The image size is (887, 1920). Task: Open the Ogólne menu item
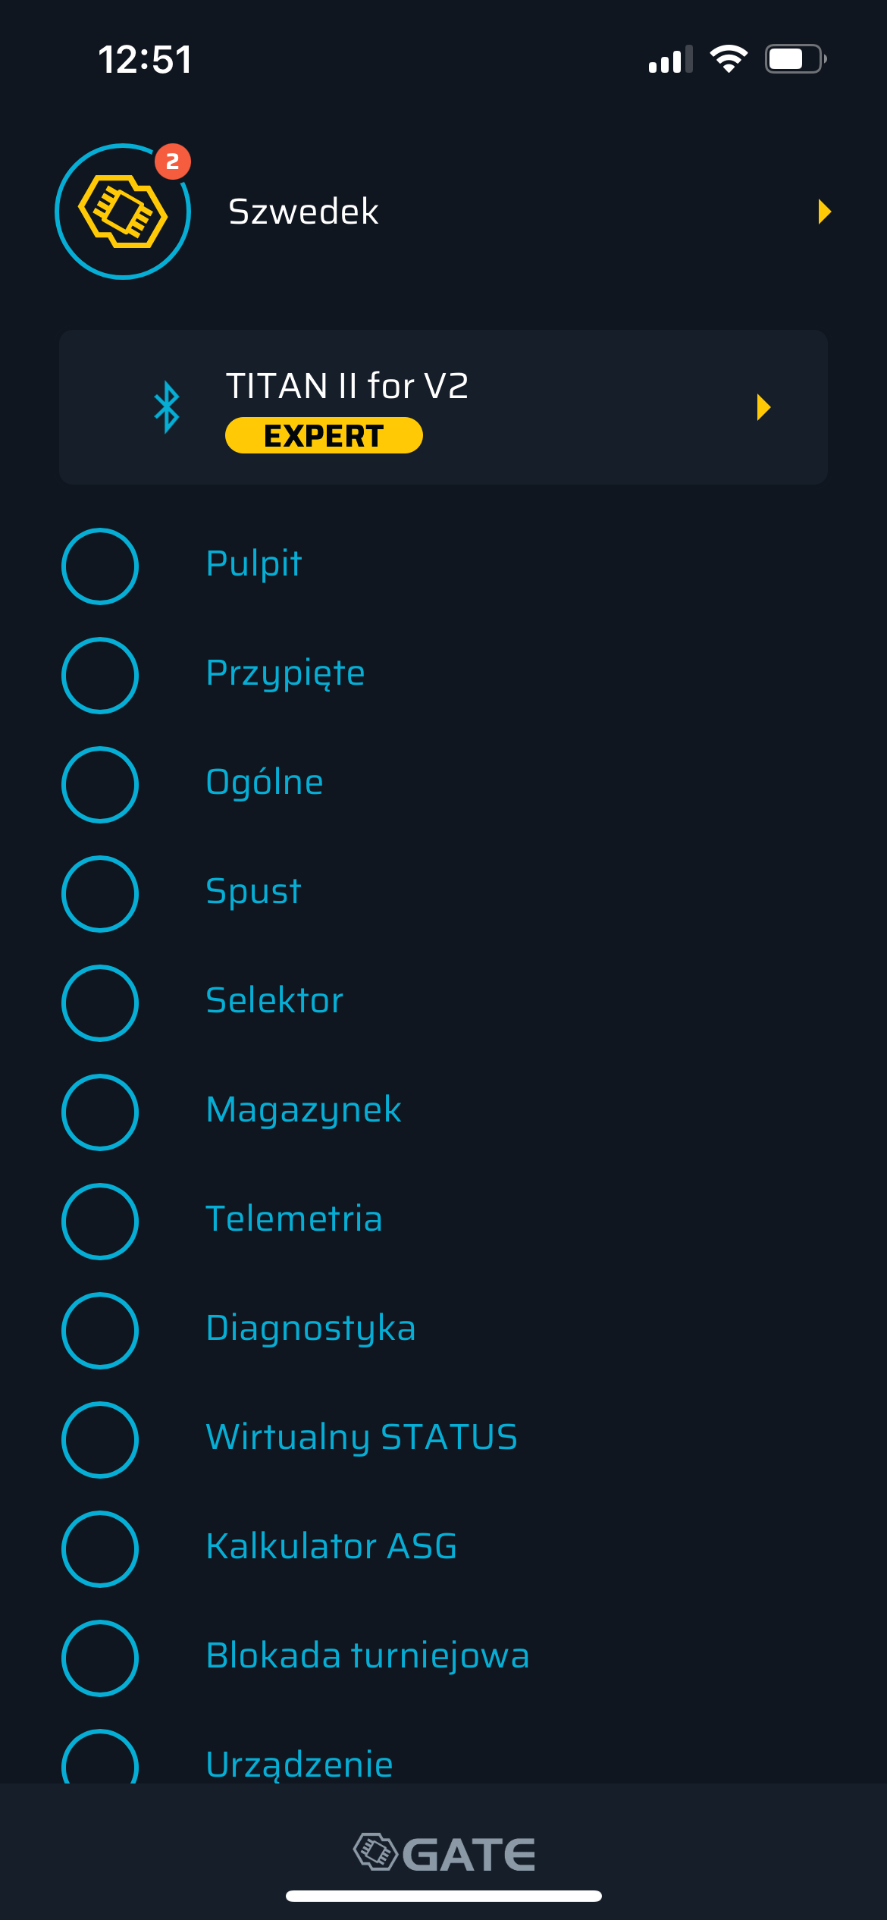coord(265,783)
